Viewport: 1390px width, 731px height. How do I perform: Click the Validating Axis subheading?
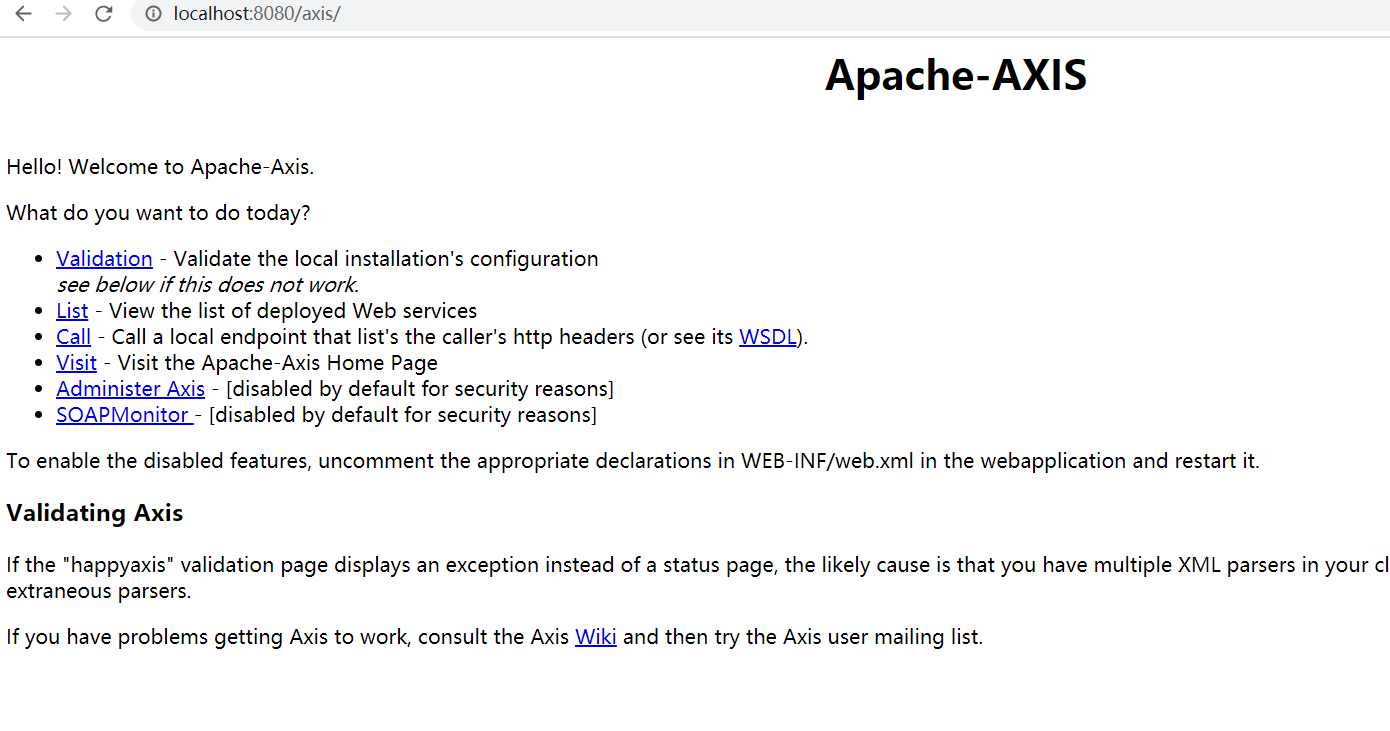tap(95, 513)
